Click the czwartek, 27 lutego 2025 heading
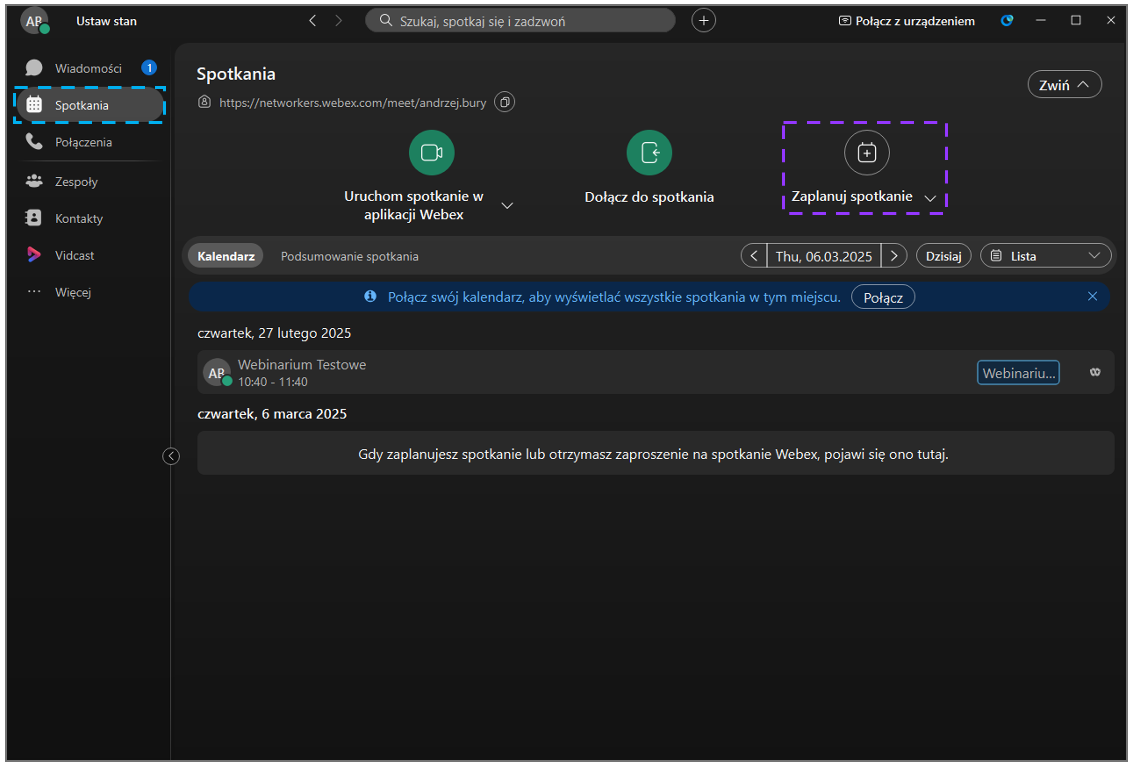 click(x=274, y=333)
